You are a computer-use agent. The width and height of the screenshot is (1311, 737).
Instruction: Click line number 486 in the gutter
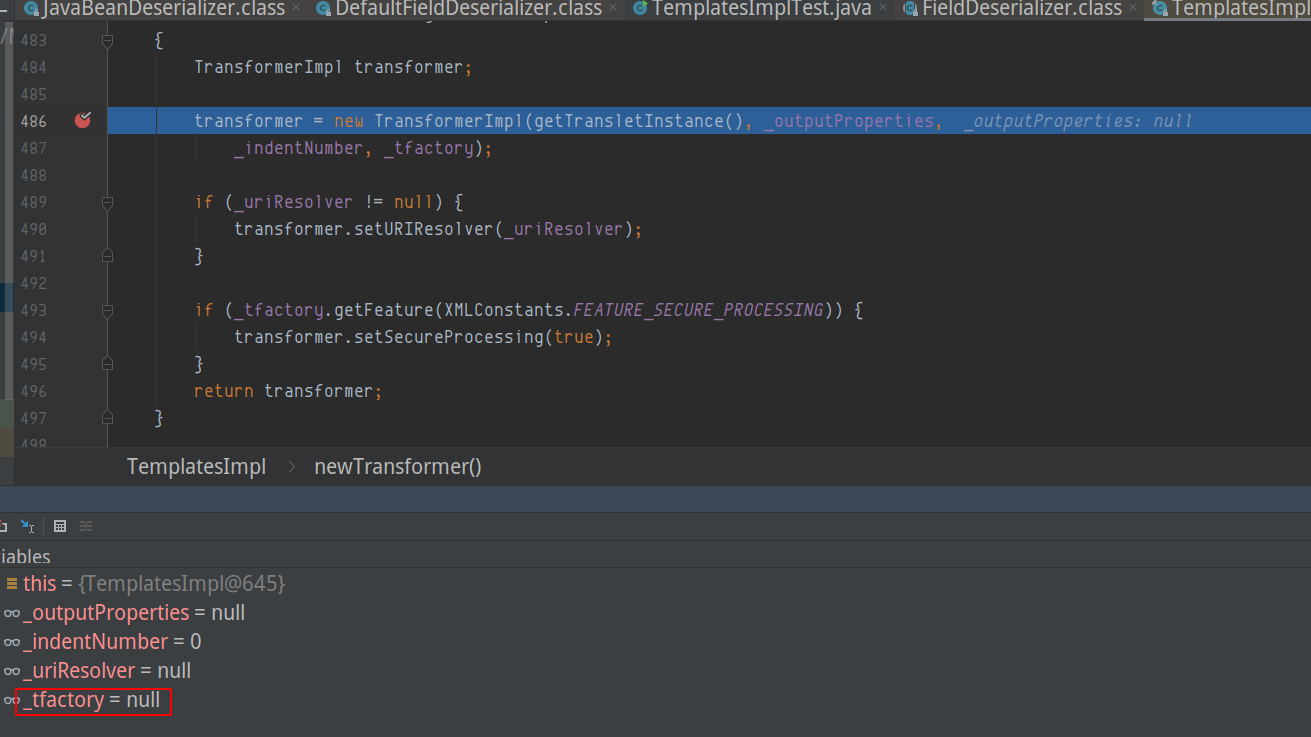pos(33,121)
